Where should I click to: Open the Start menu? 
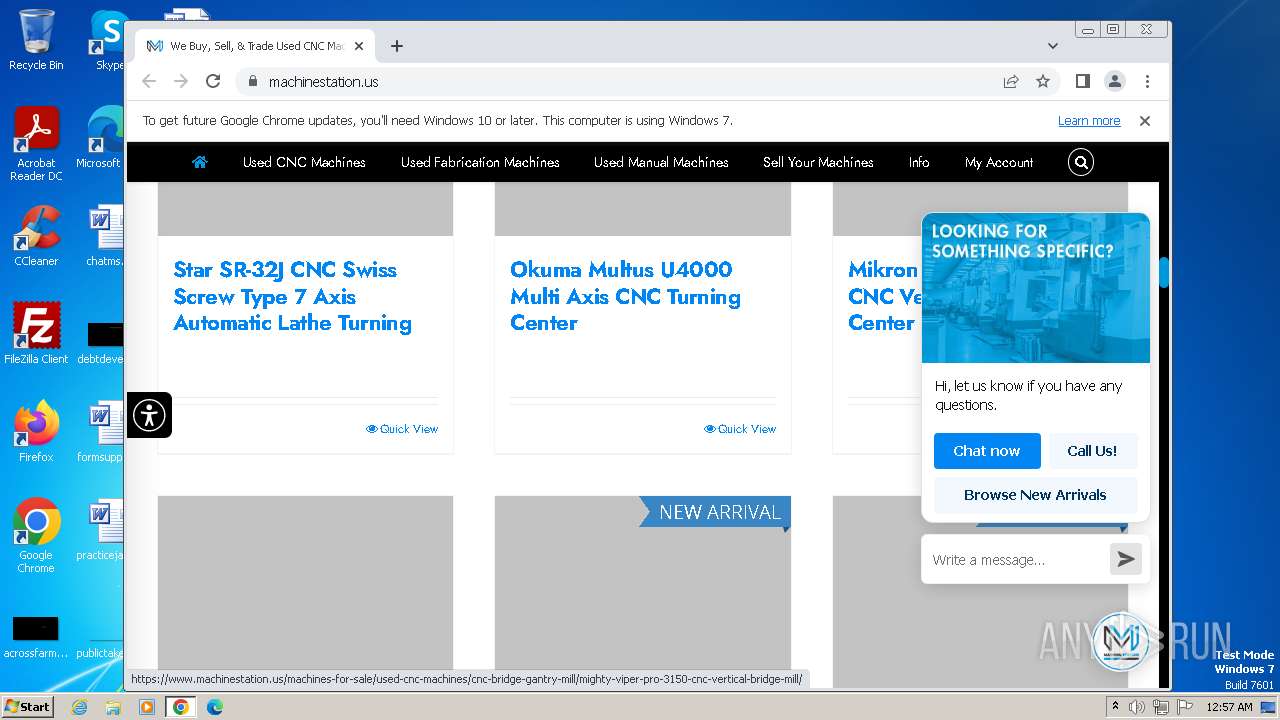[x=28, y=706]
